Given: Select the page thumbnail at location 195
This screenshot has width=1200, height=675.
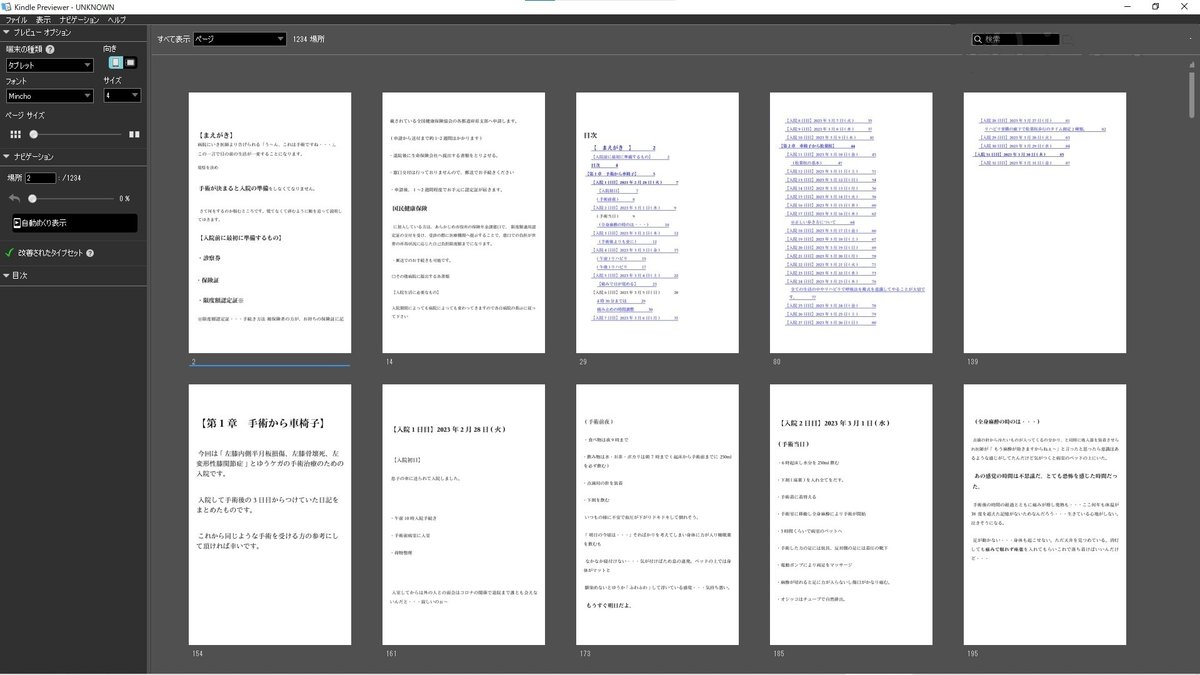Looking at the screenshot, I should (1044, 514).
